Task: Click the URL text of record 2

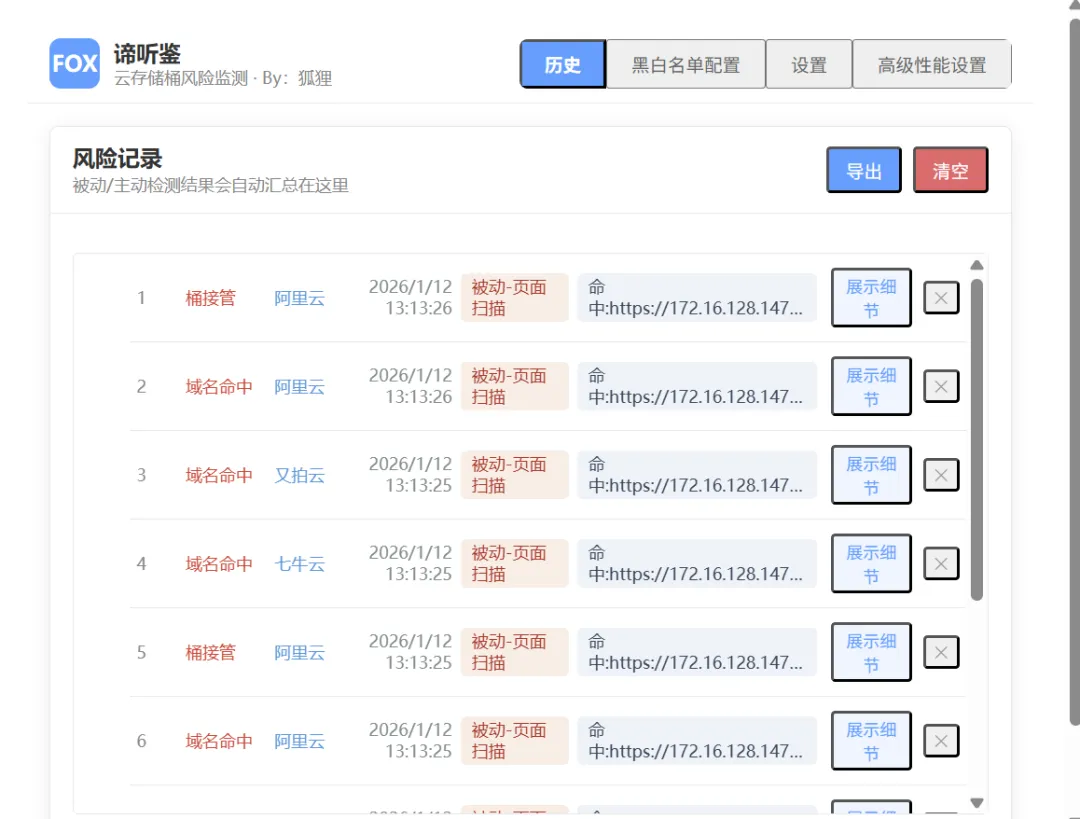Action: click(x=697, y=386)
